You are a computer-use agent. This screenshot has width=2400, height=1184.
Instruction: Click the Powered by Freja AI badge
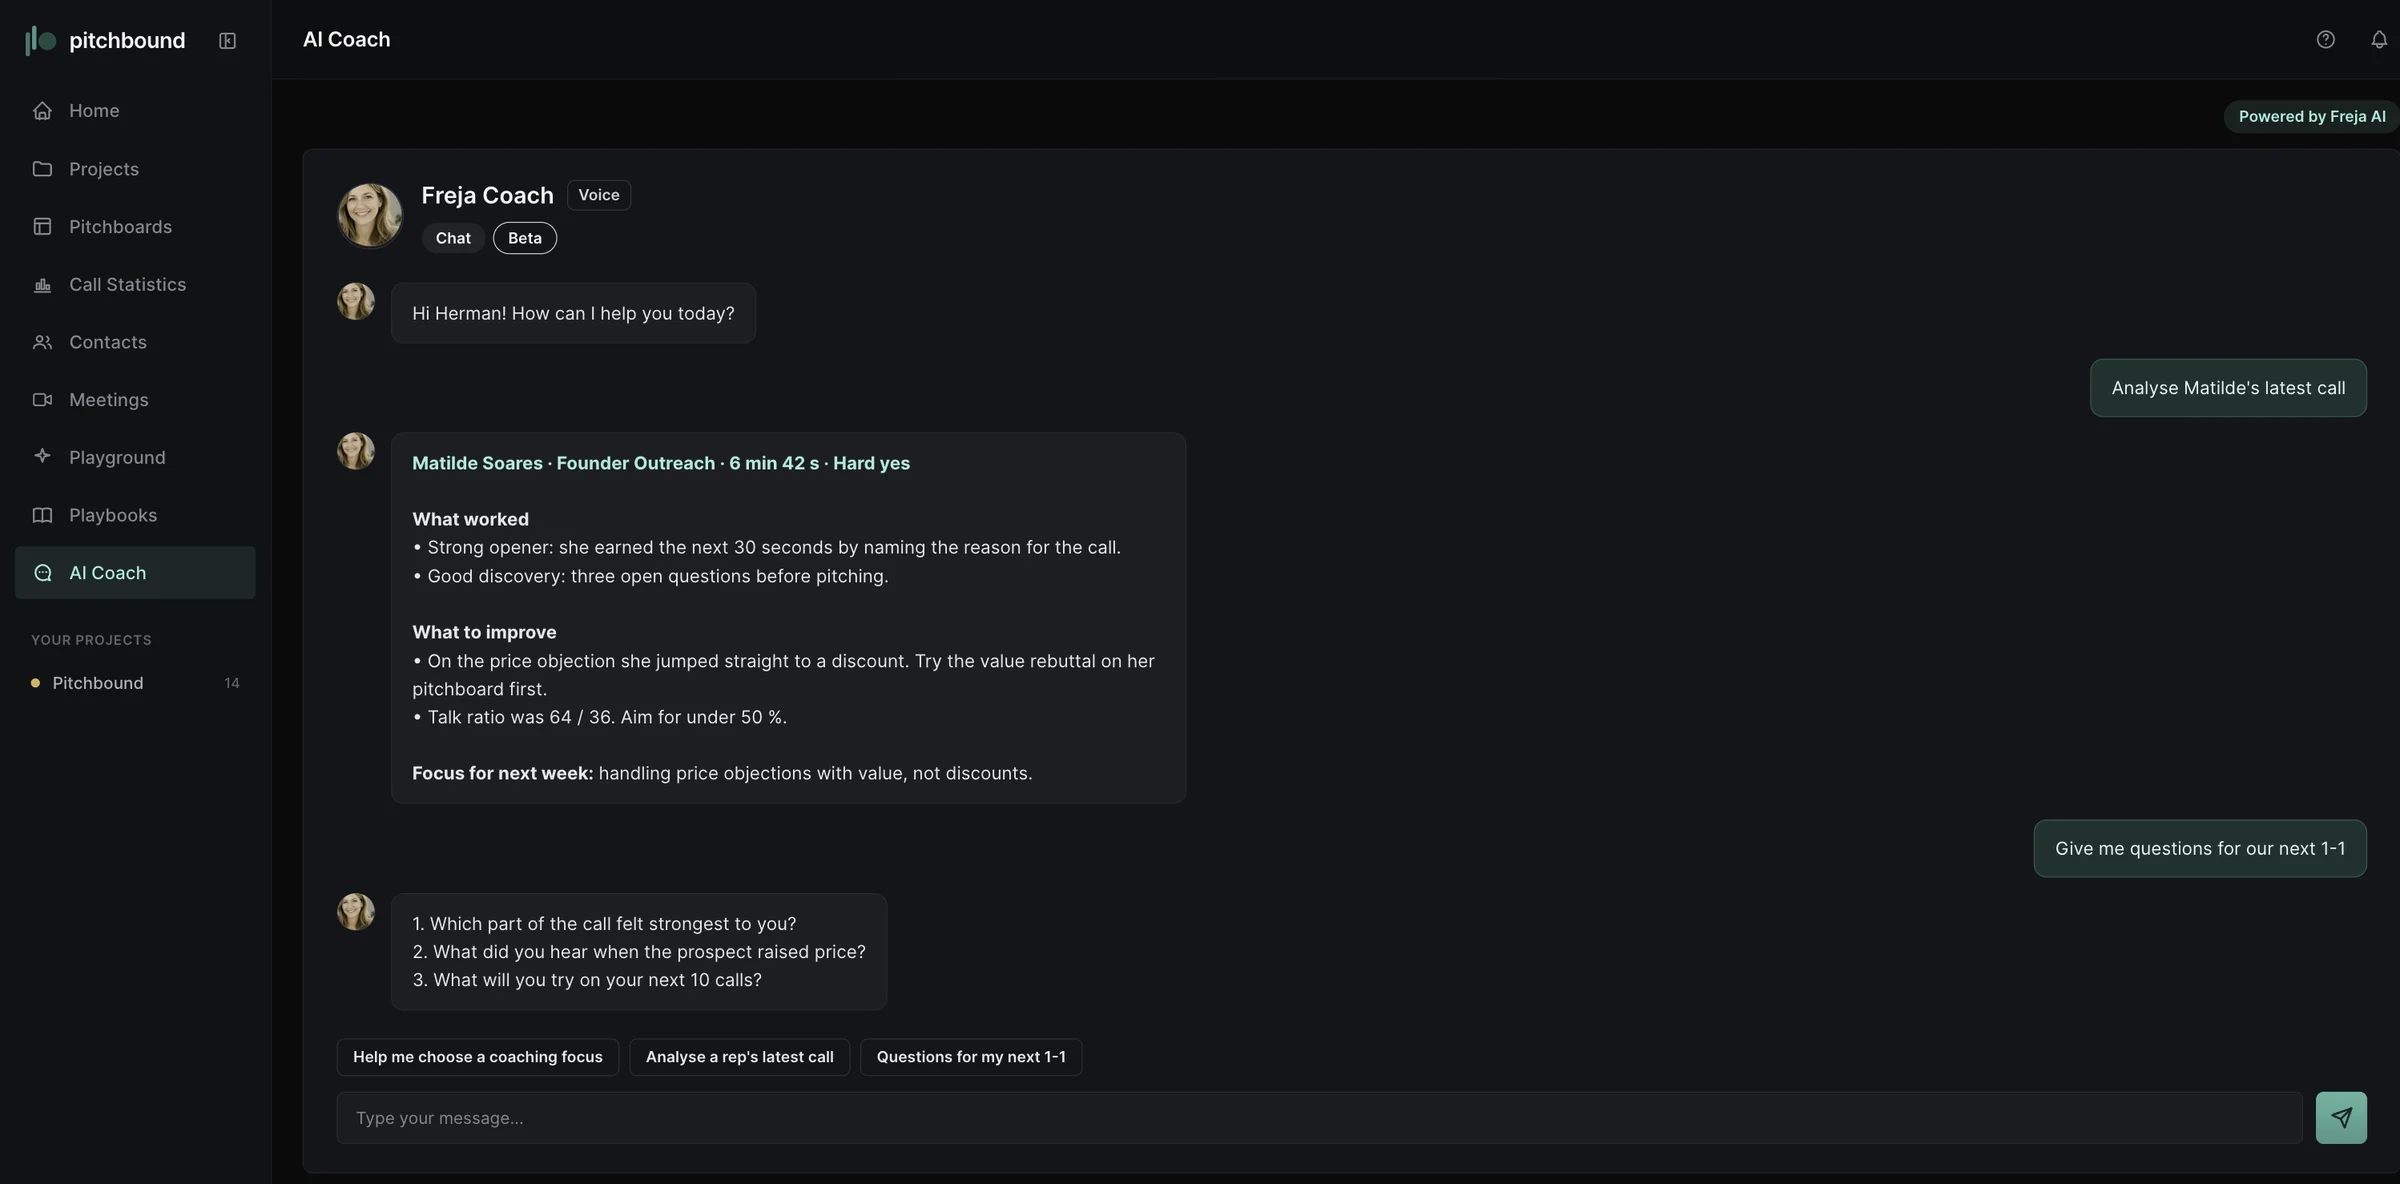2311,116
